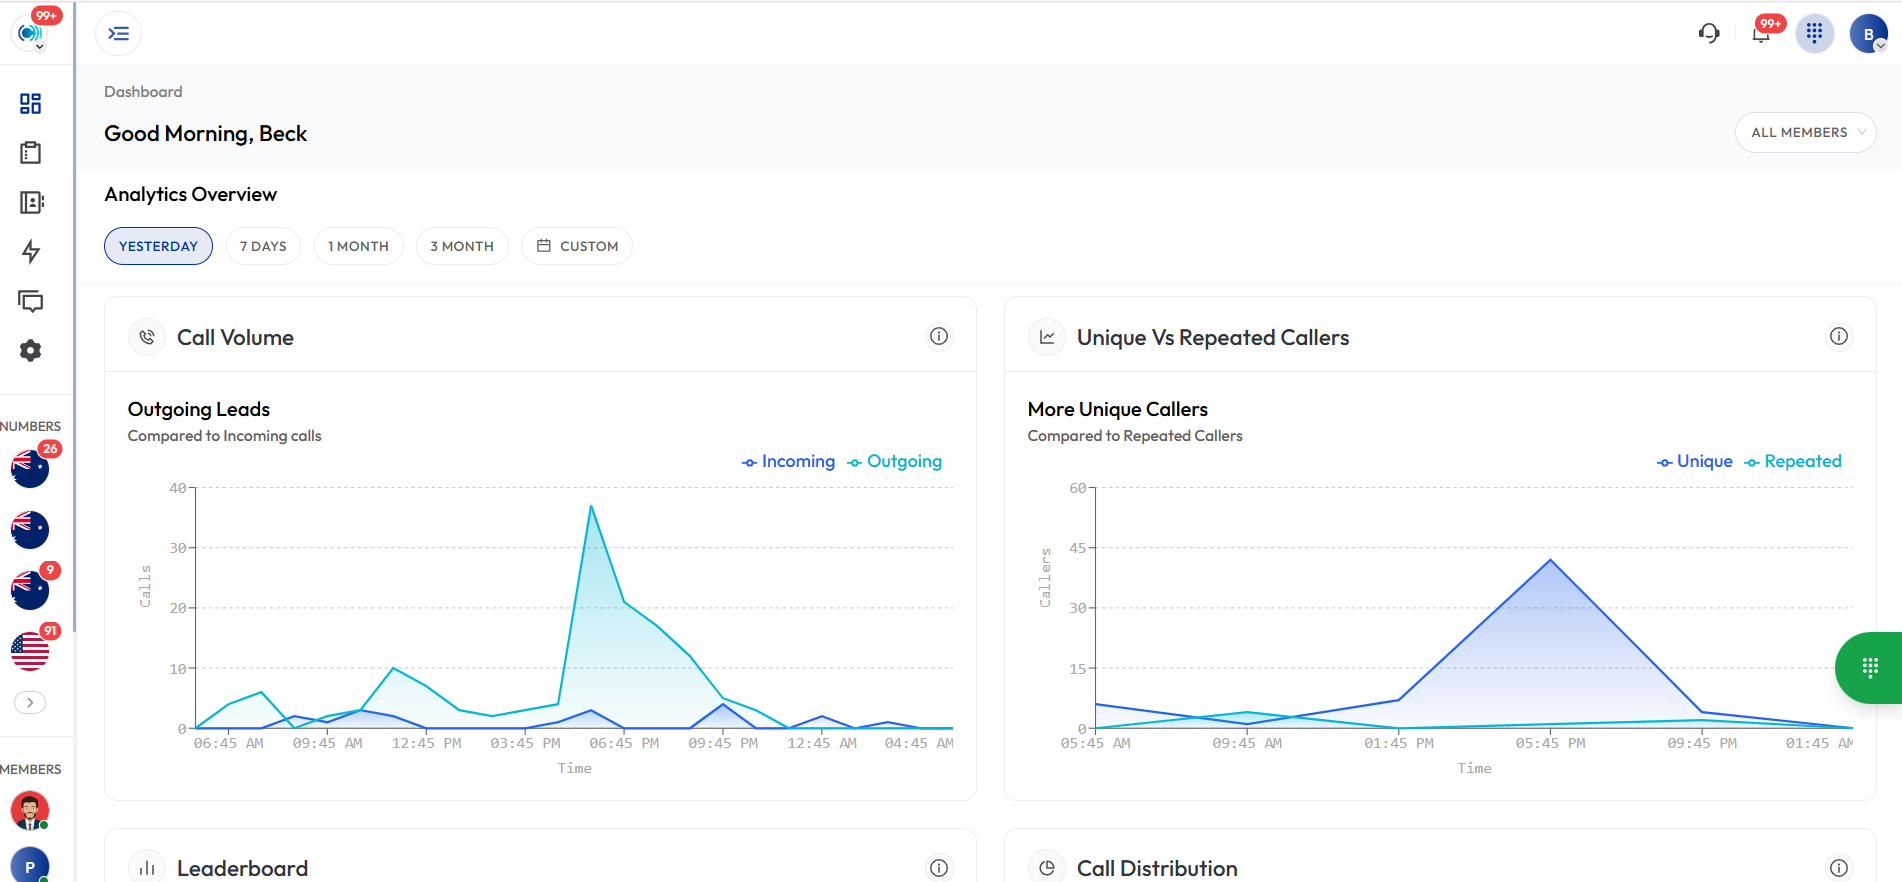Open the green floating dialpad button
Screen dimensions: 1902x882
tap(1869, 668)
